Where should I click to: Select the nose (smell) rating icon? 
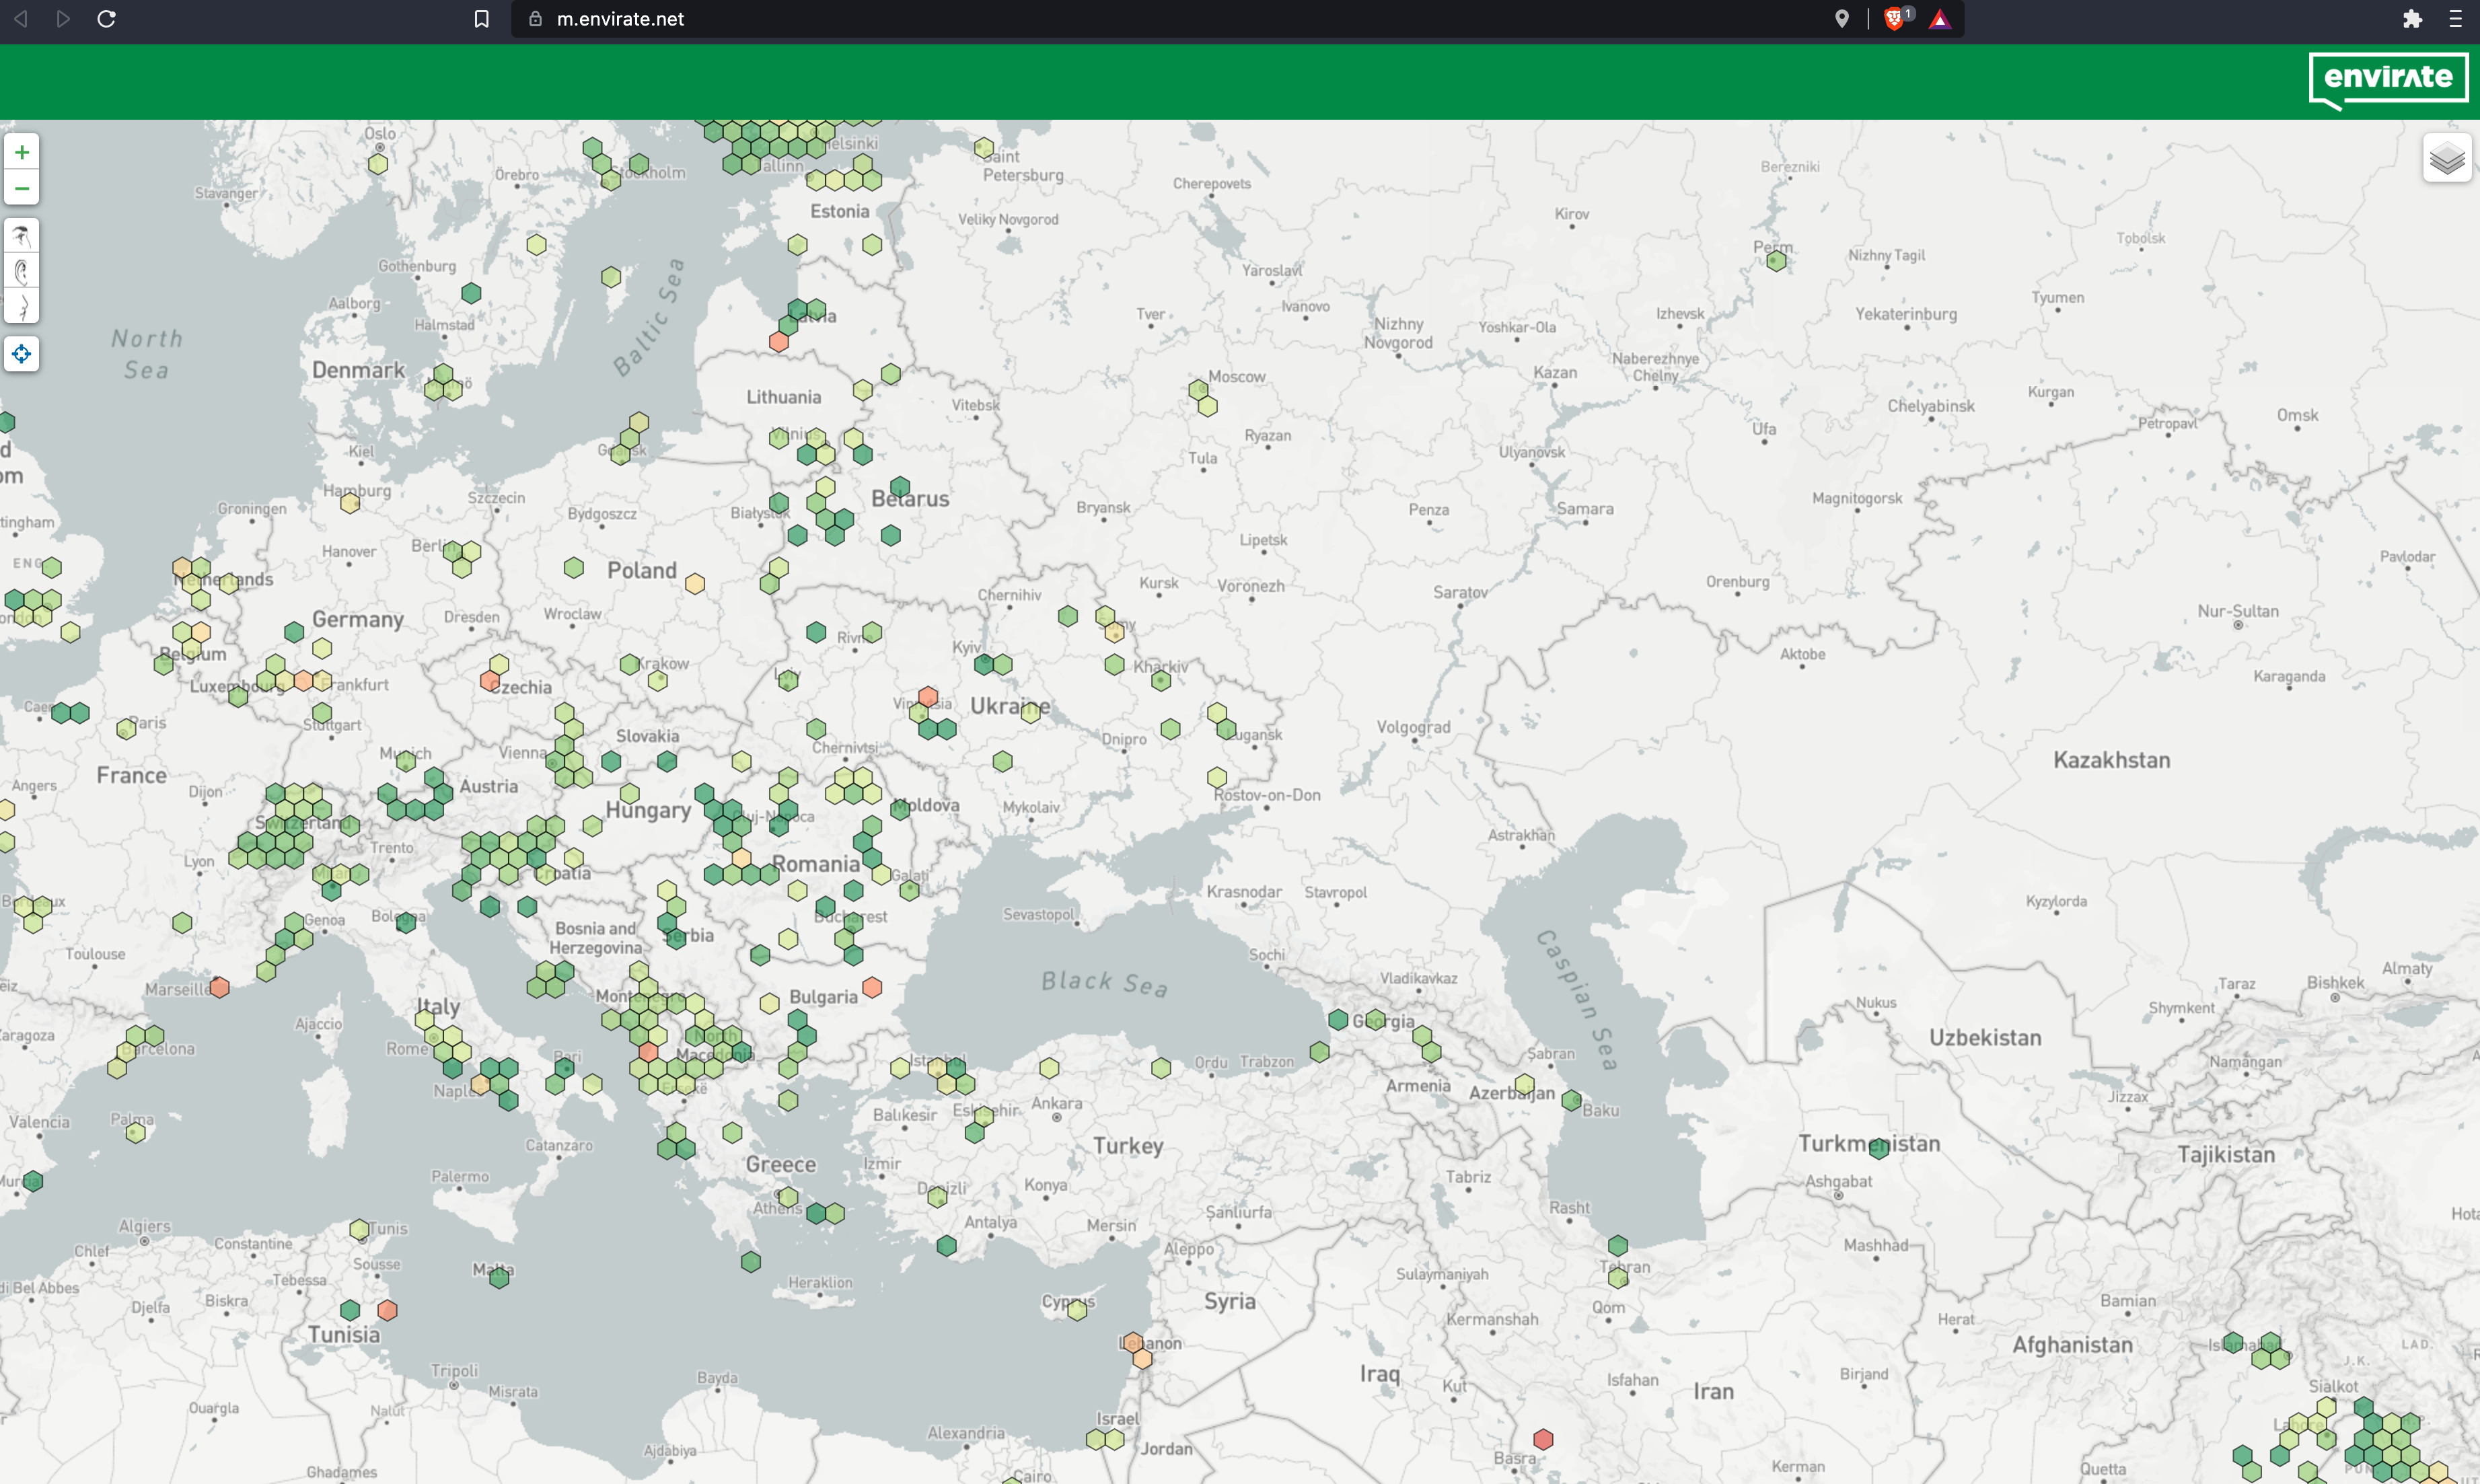21,305
